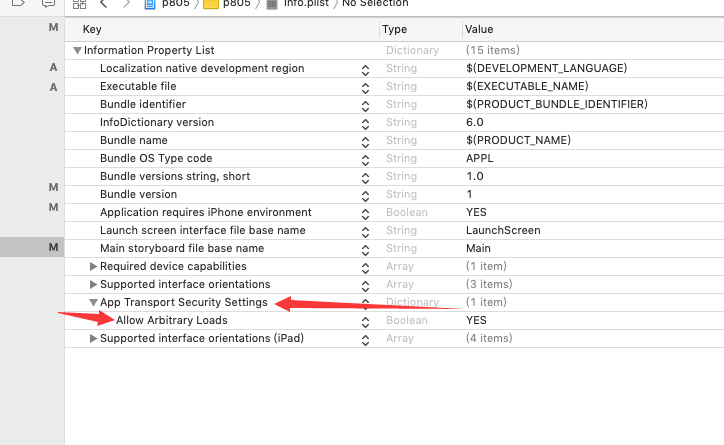Collapse the Information Property List root
724x445 pixels.
tap(77, 50)
